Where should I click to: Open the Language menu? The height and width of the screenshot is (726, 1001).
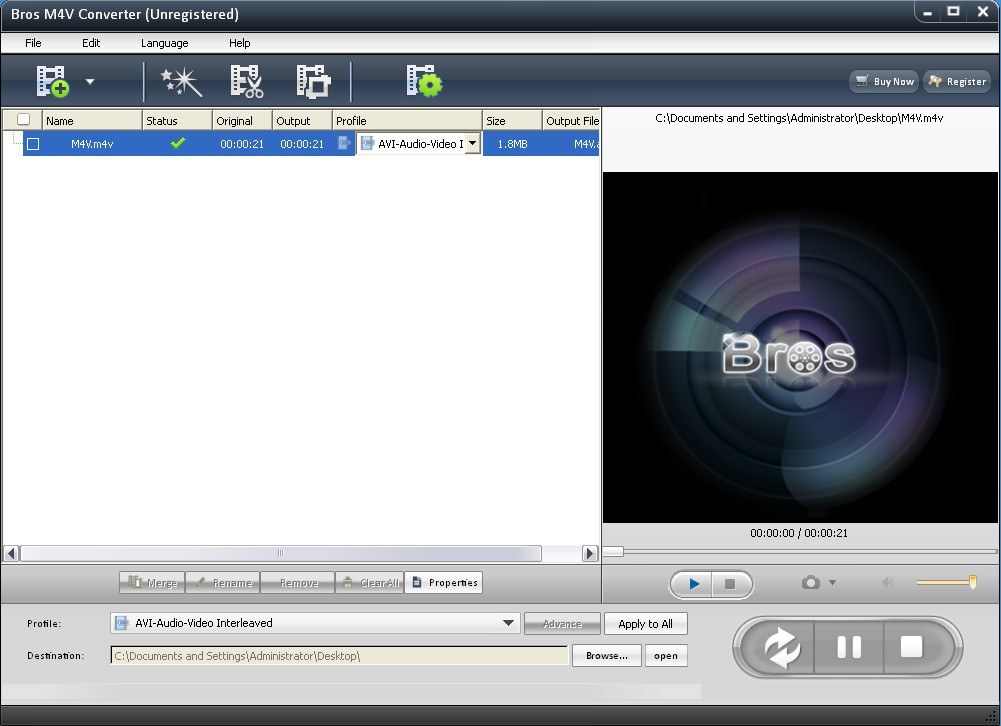[x=164, y=43]
